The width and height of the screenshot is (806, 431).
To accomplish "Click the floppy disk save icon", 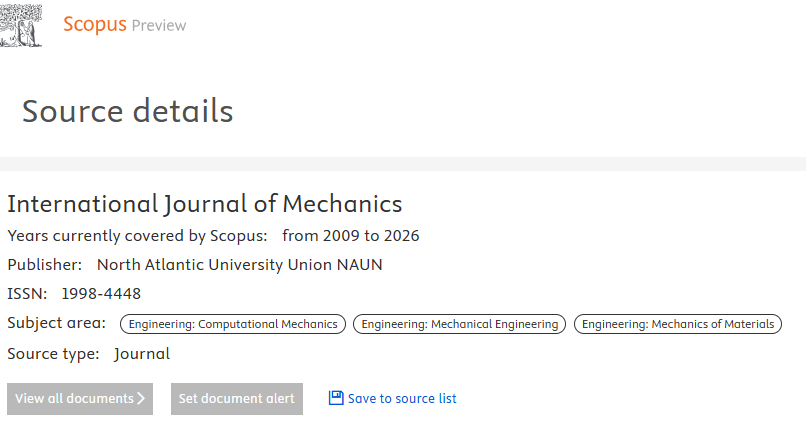I will (x=336, y=398).
